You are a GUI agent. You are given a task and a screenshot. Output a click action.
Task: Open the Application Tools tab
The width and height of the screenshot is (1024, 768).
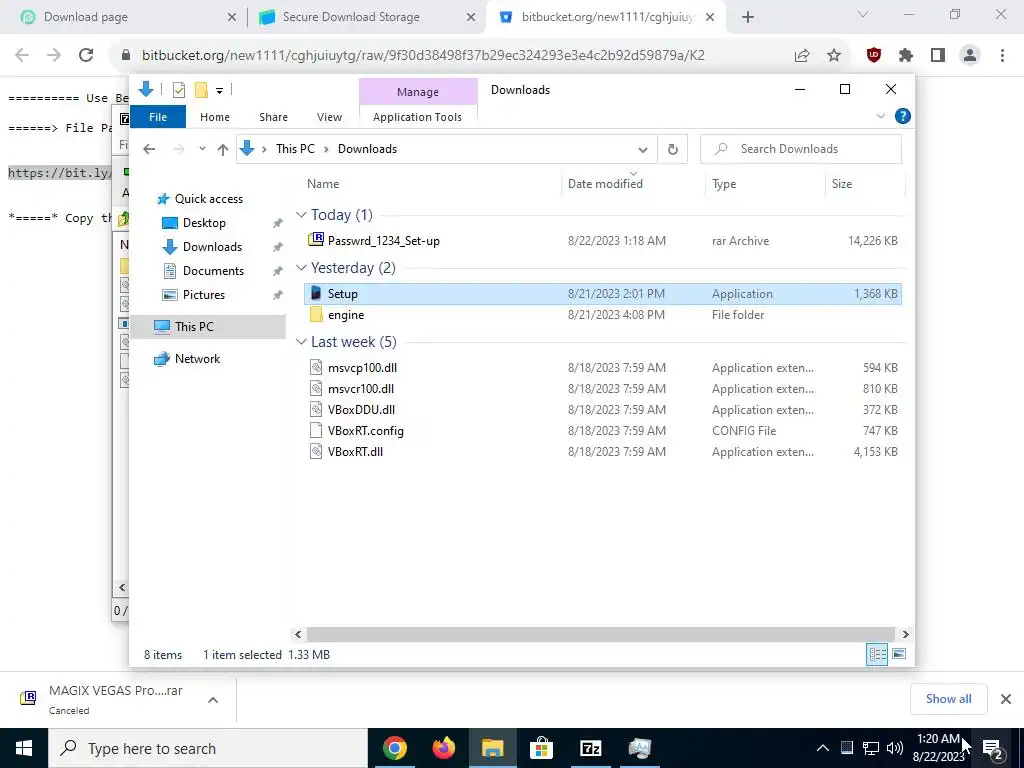(417, 117)
